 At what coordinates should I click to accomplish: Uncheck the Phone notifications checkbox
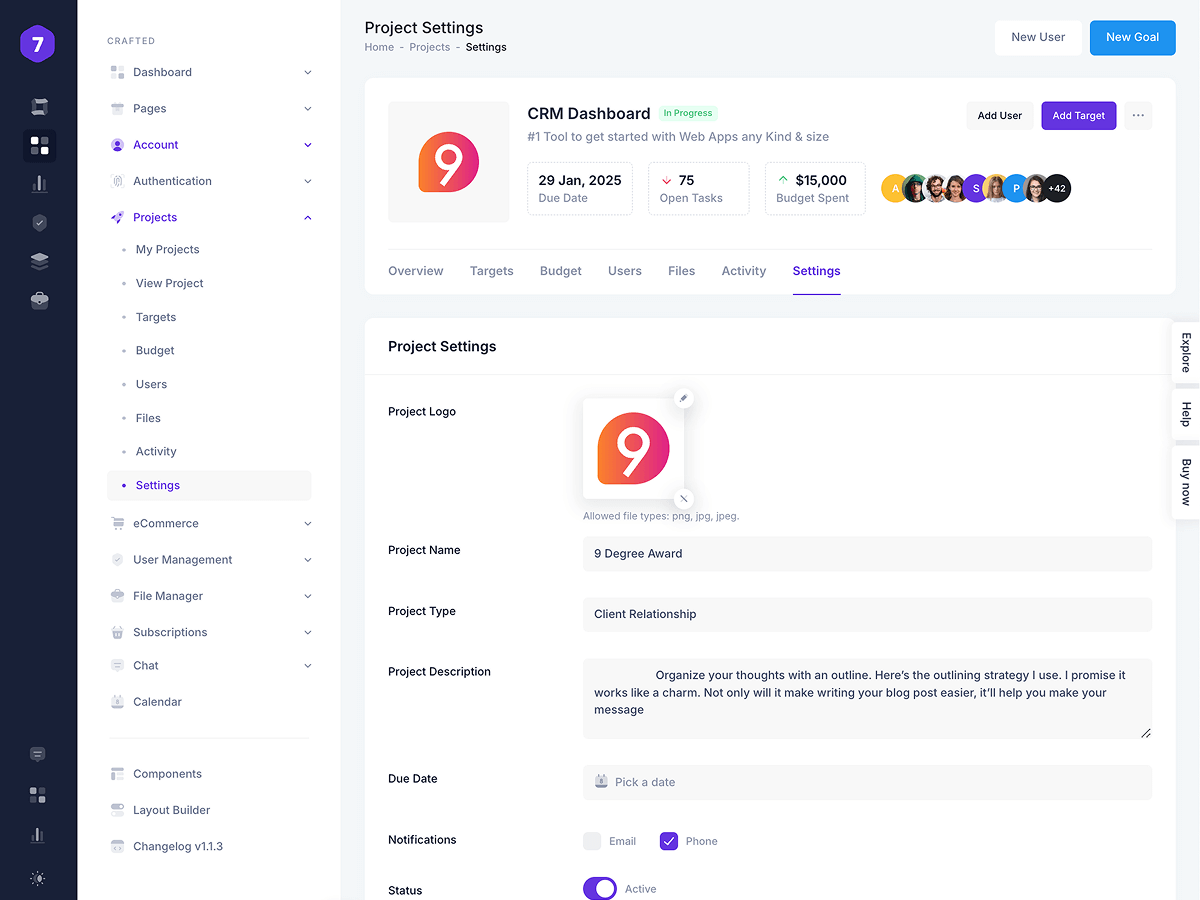click(669, 841)
